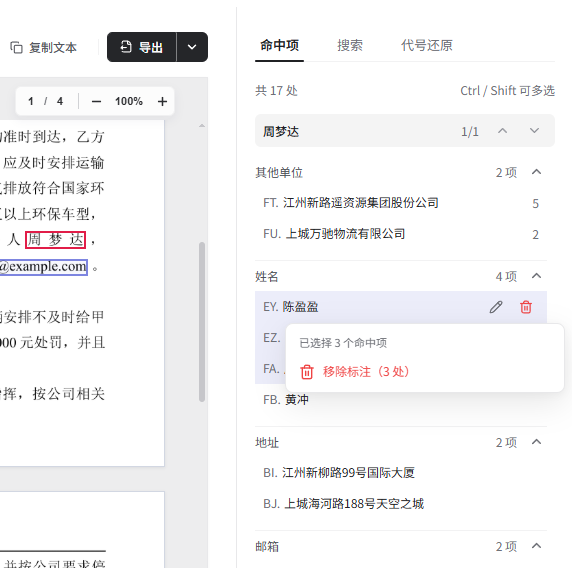Image resolution: width=572 pixels, height=568 pixels.
Task: Click the export file icon
Action: point(126,47)
